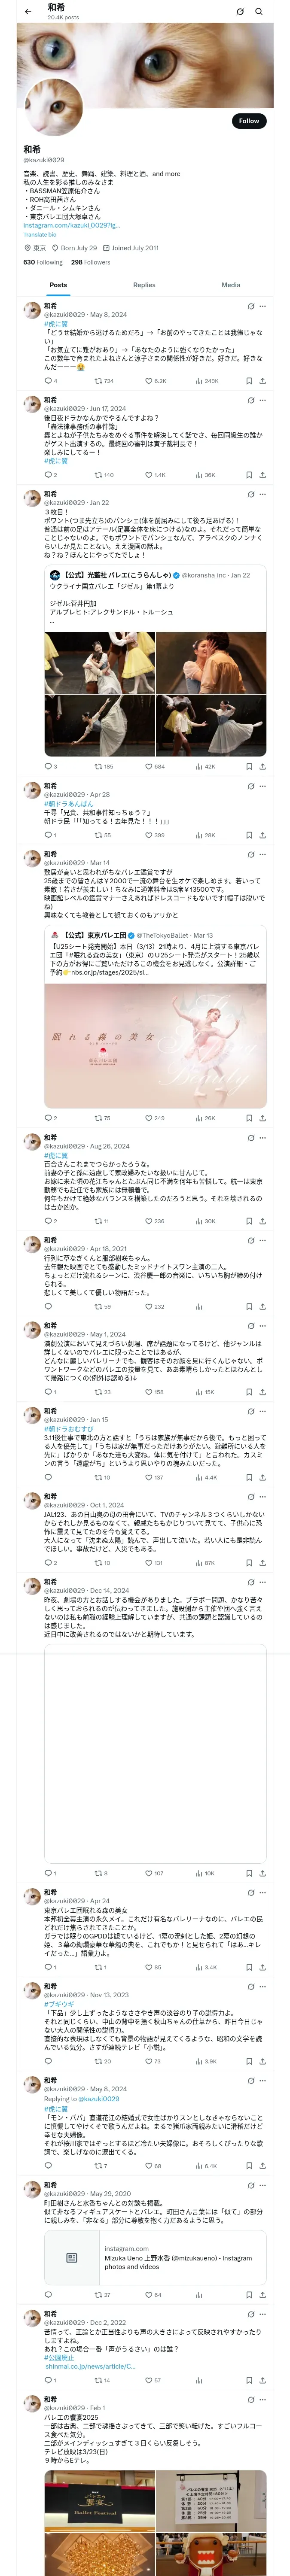Switch to the Replies tab
The image size is (290, 2576).
tap(144, 285)
